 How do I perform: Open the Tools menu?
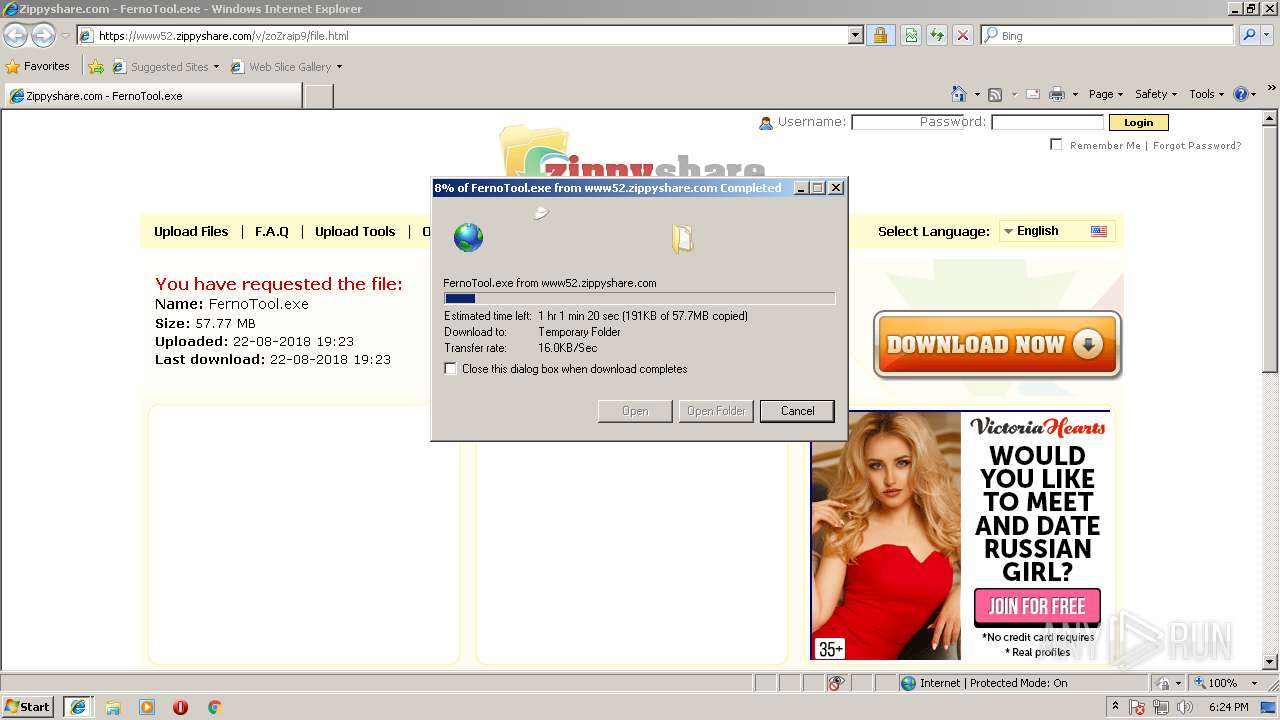coord(1206,94)
